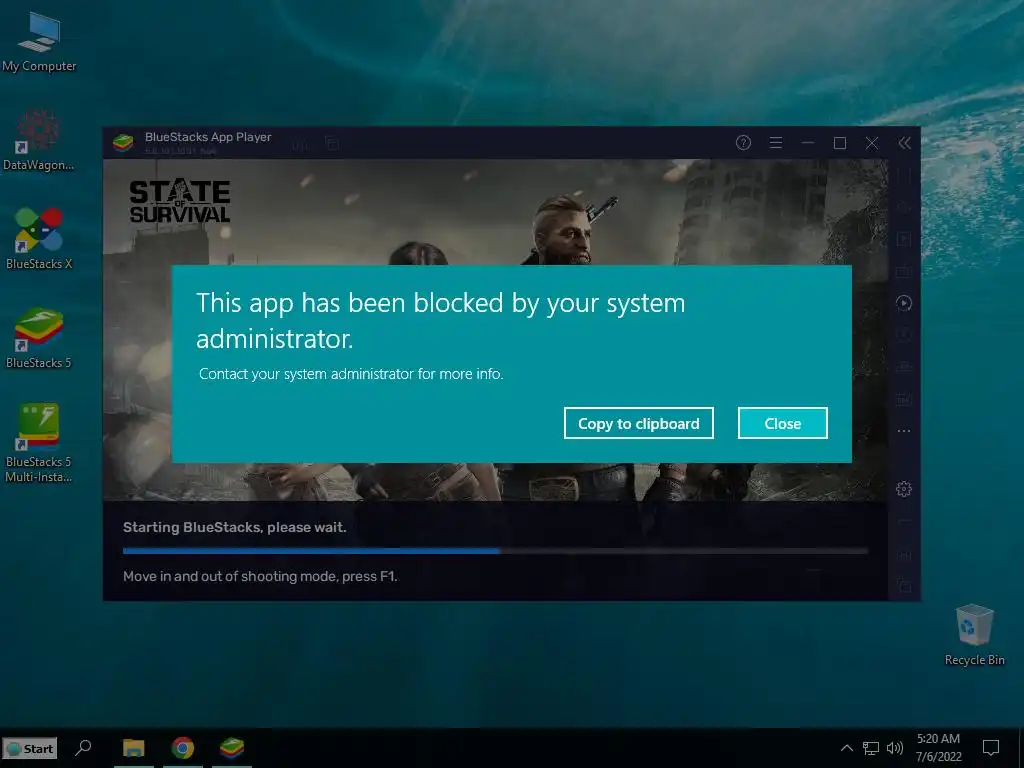Select the My Computer desktop icon

tap(39, 42)
